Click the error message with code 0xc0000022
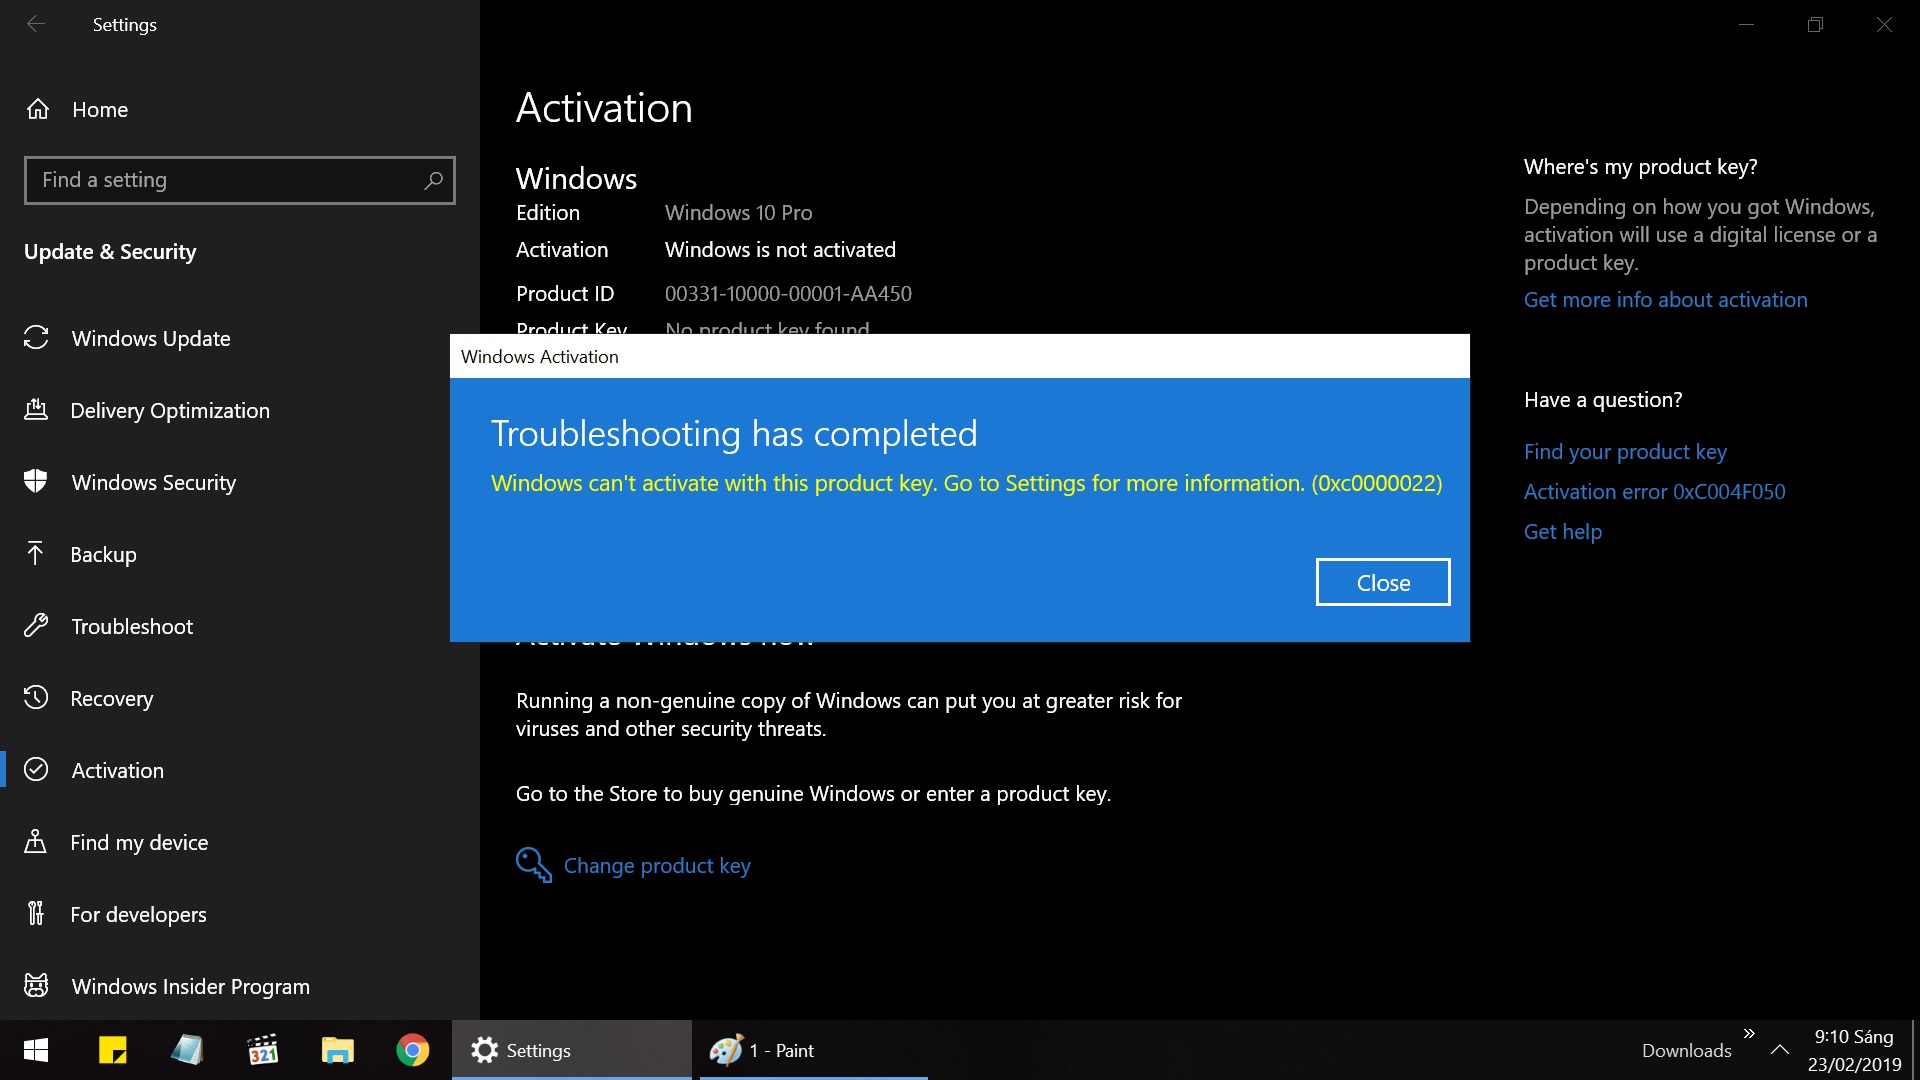Screen dimensions: 1920x1080 966,483
